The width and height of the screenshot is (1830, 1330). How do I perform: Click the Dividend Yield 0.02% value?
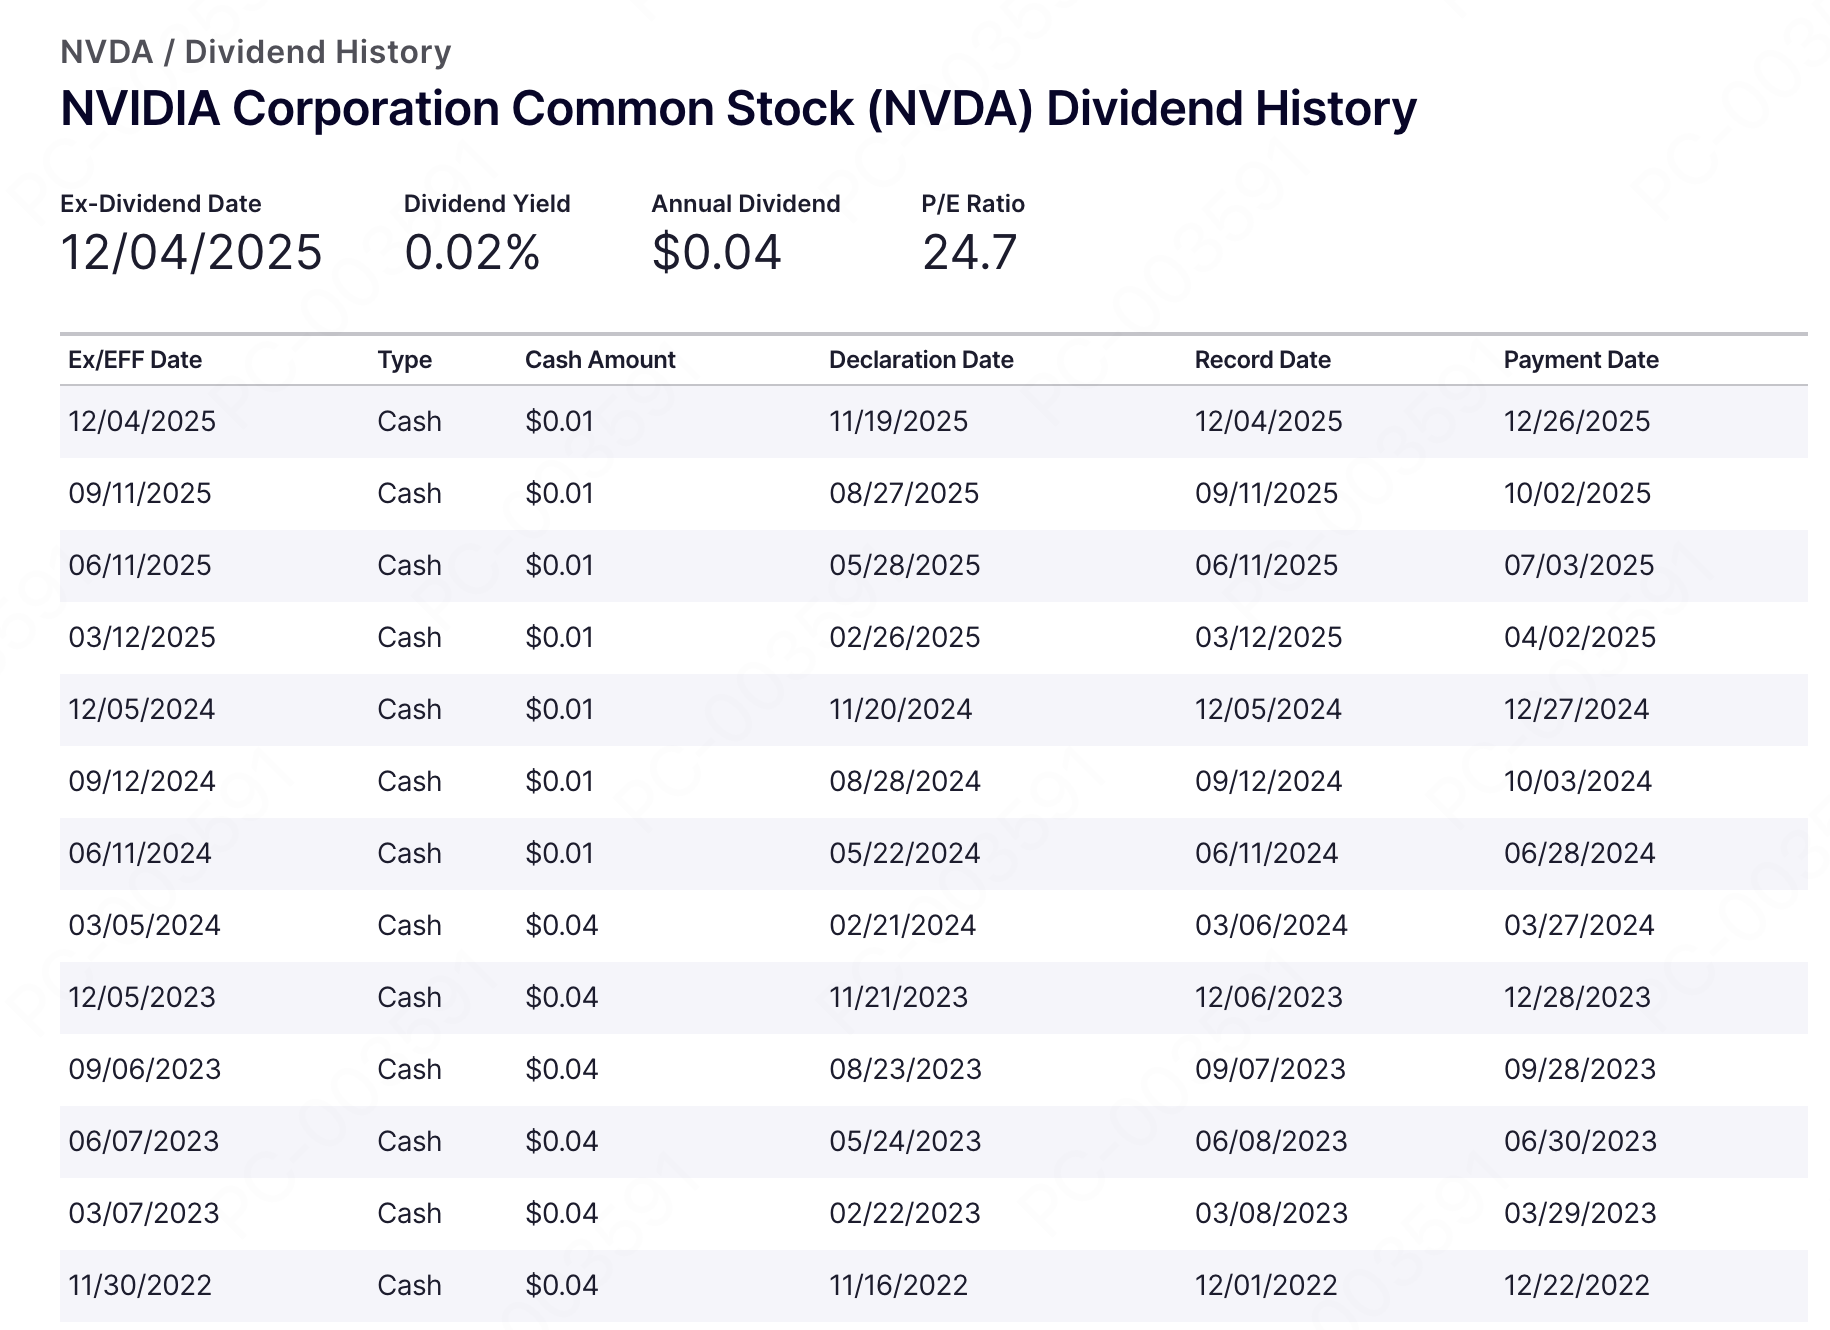(473, 253)
